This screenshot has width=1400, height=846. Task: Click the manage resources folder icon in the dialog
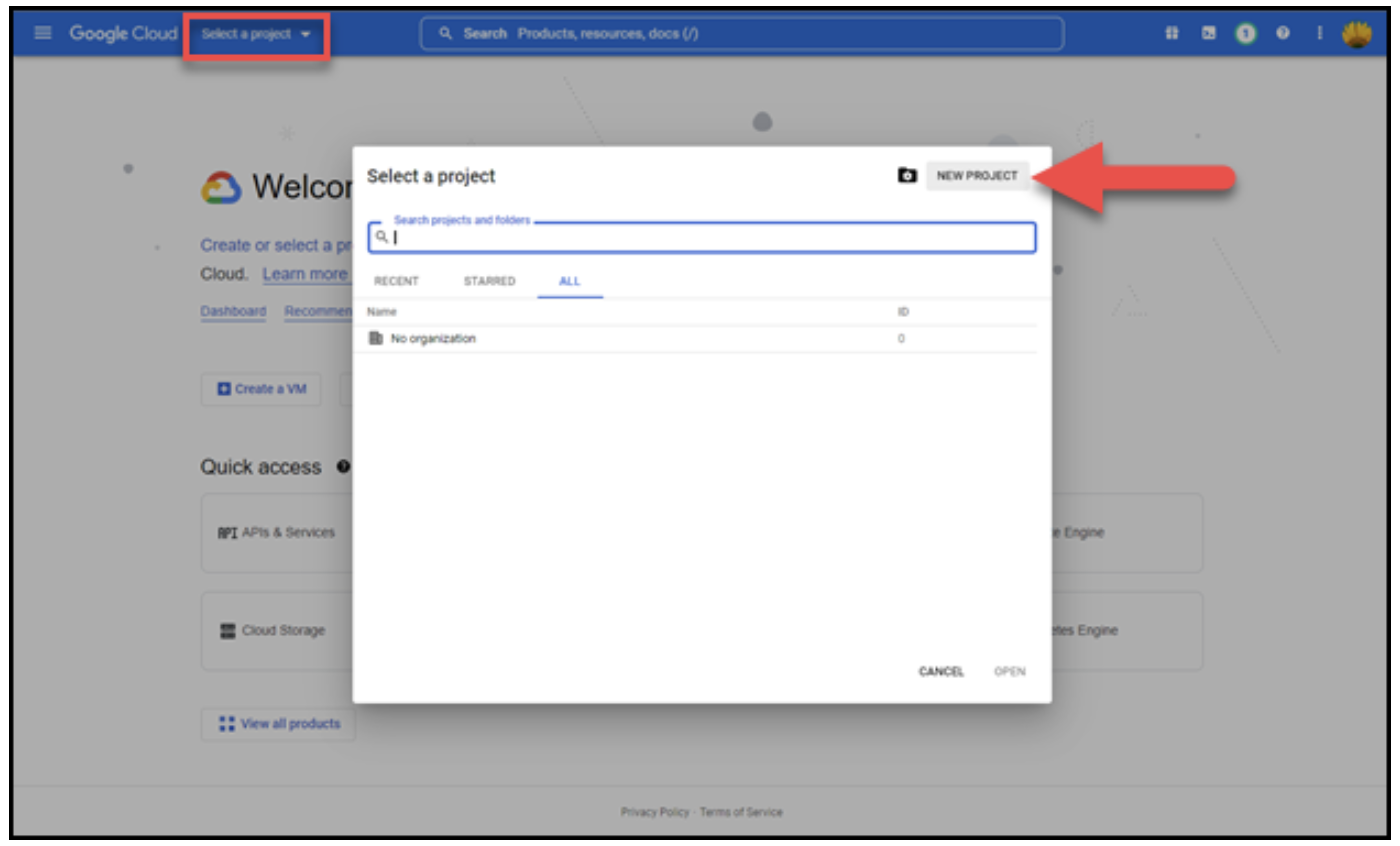(907, 175)
